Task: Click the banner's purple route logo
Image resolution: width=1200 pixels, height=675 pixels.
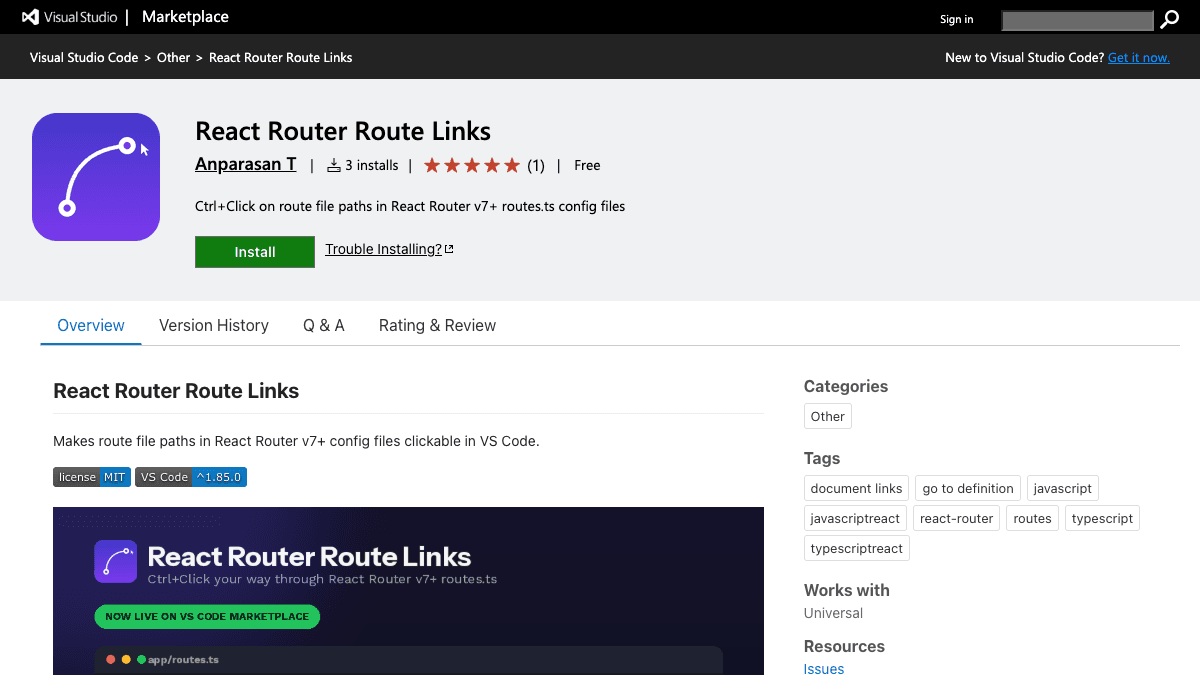Action: [115, 562]
